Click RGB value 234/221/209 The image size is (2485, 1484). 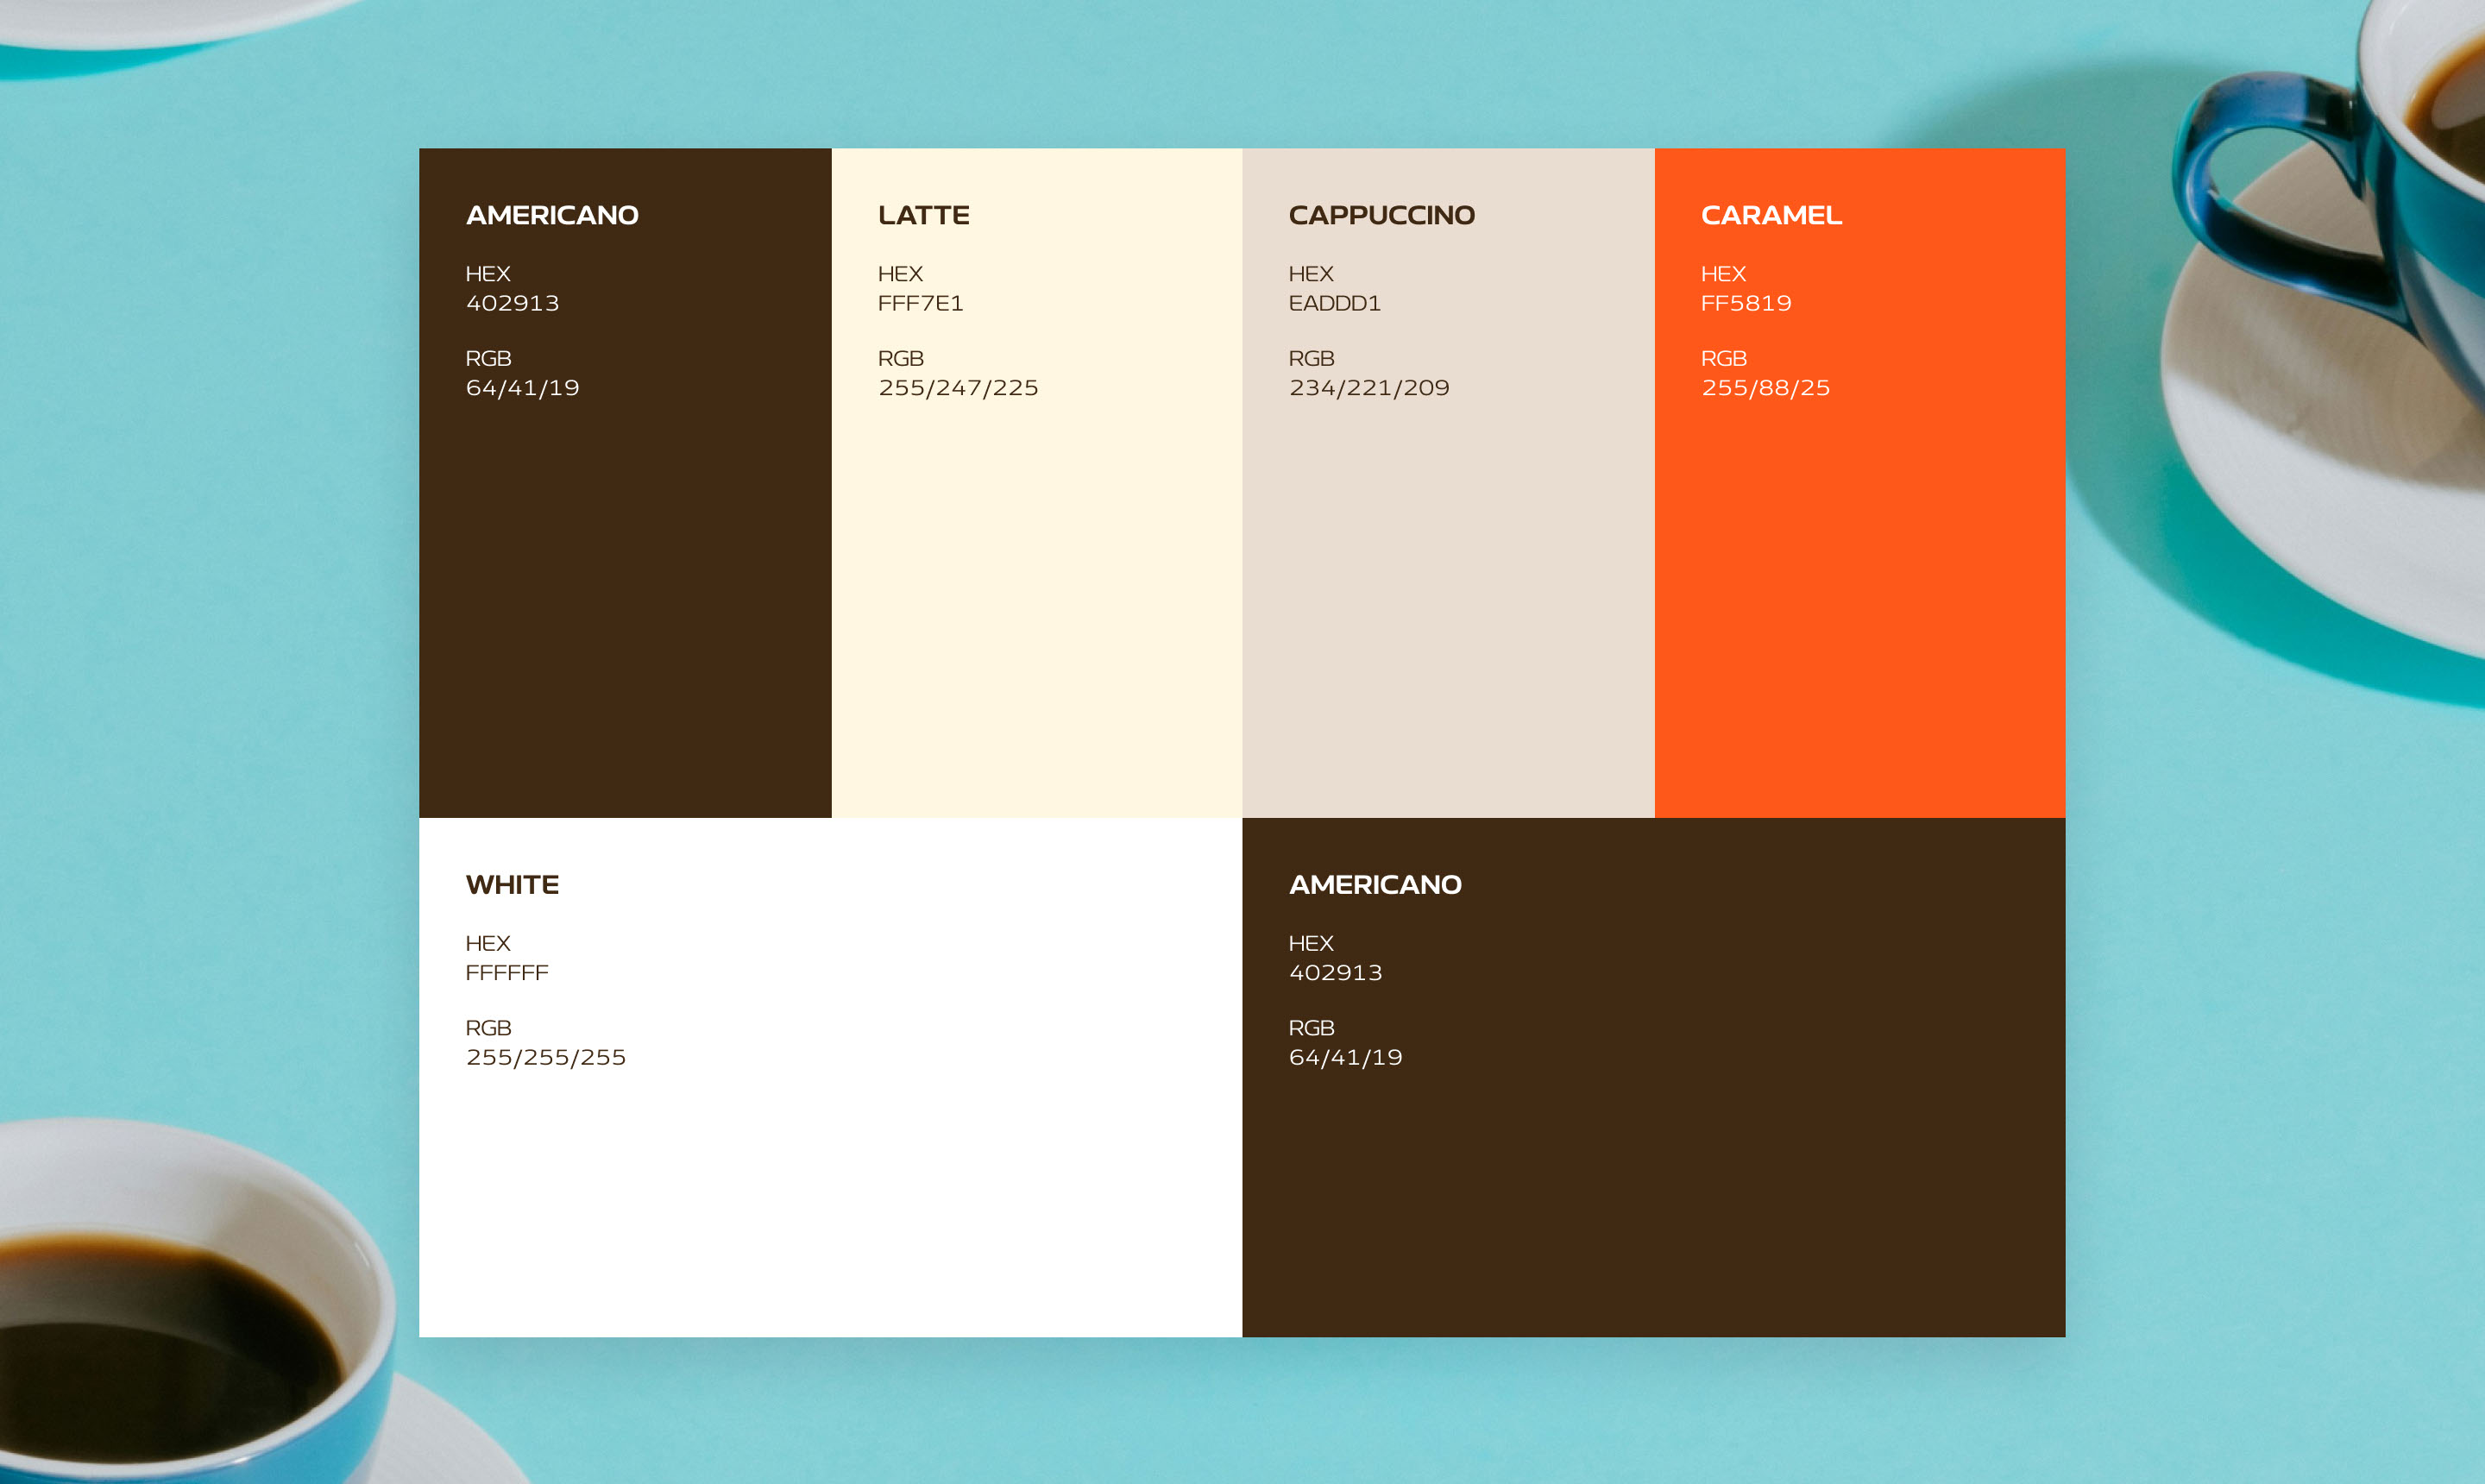click(x=1369, y=388)
